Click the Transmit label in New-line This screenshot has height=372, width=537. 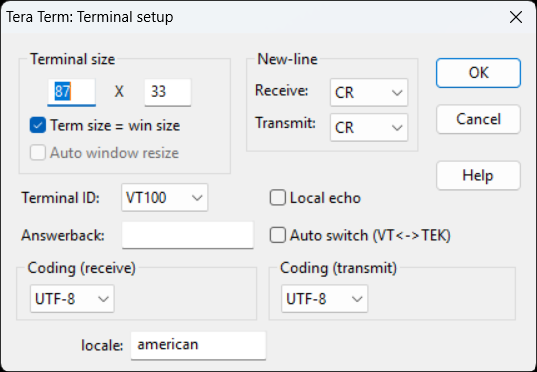pyautogui.click(x=285, y=123)
